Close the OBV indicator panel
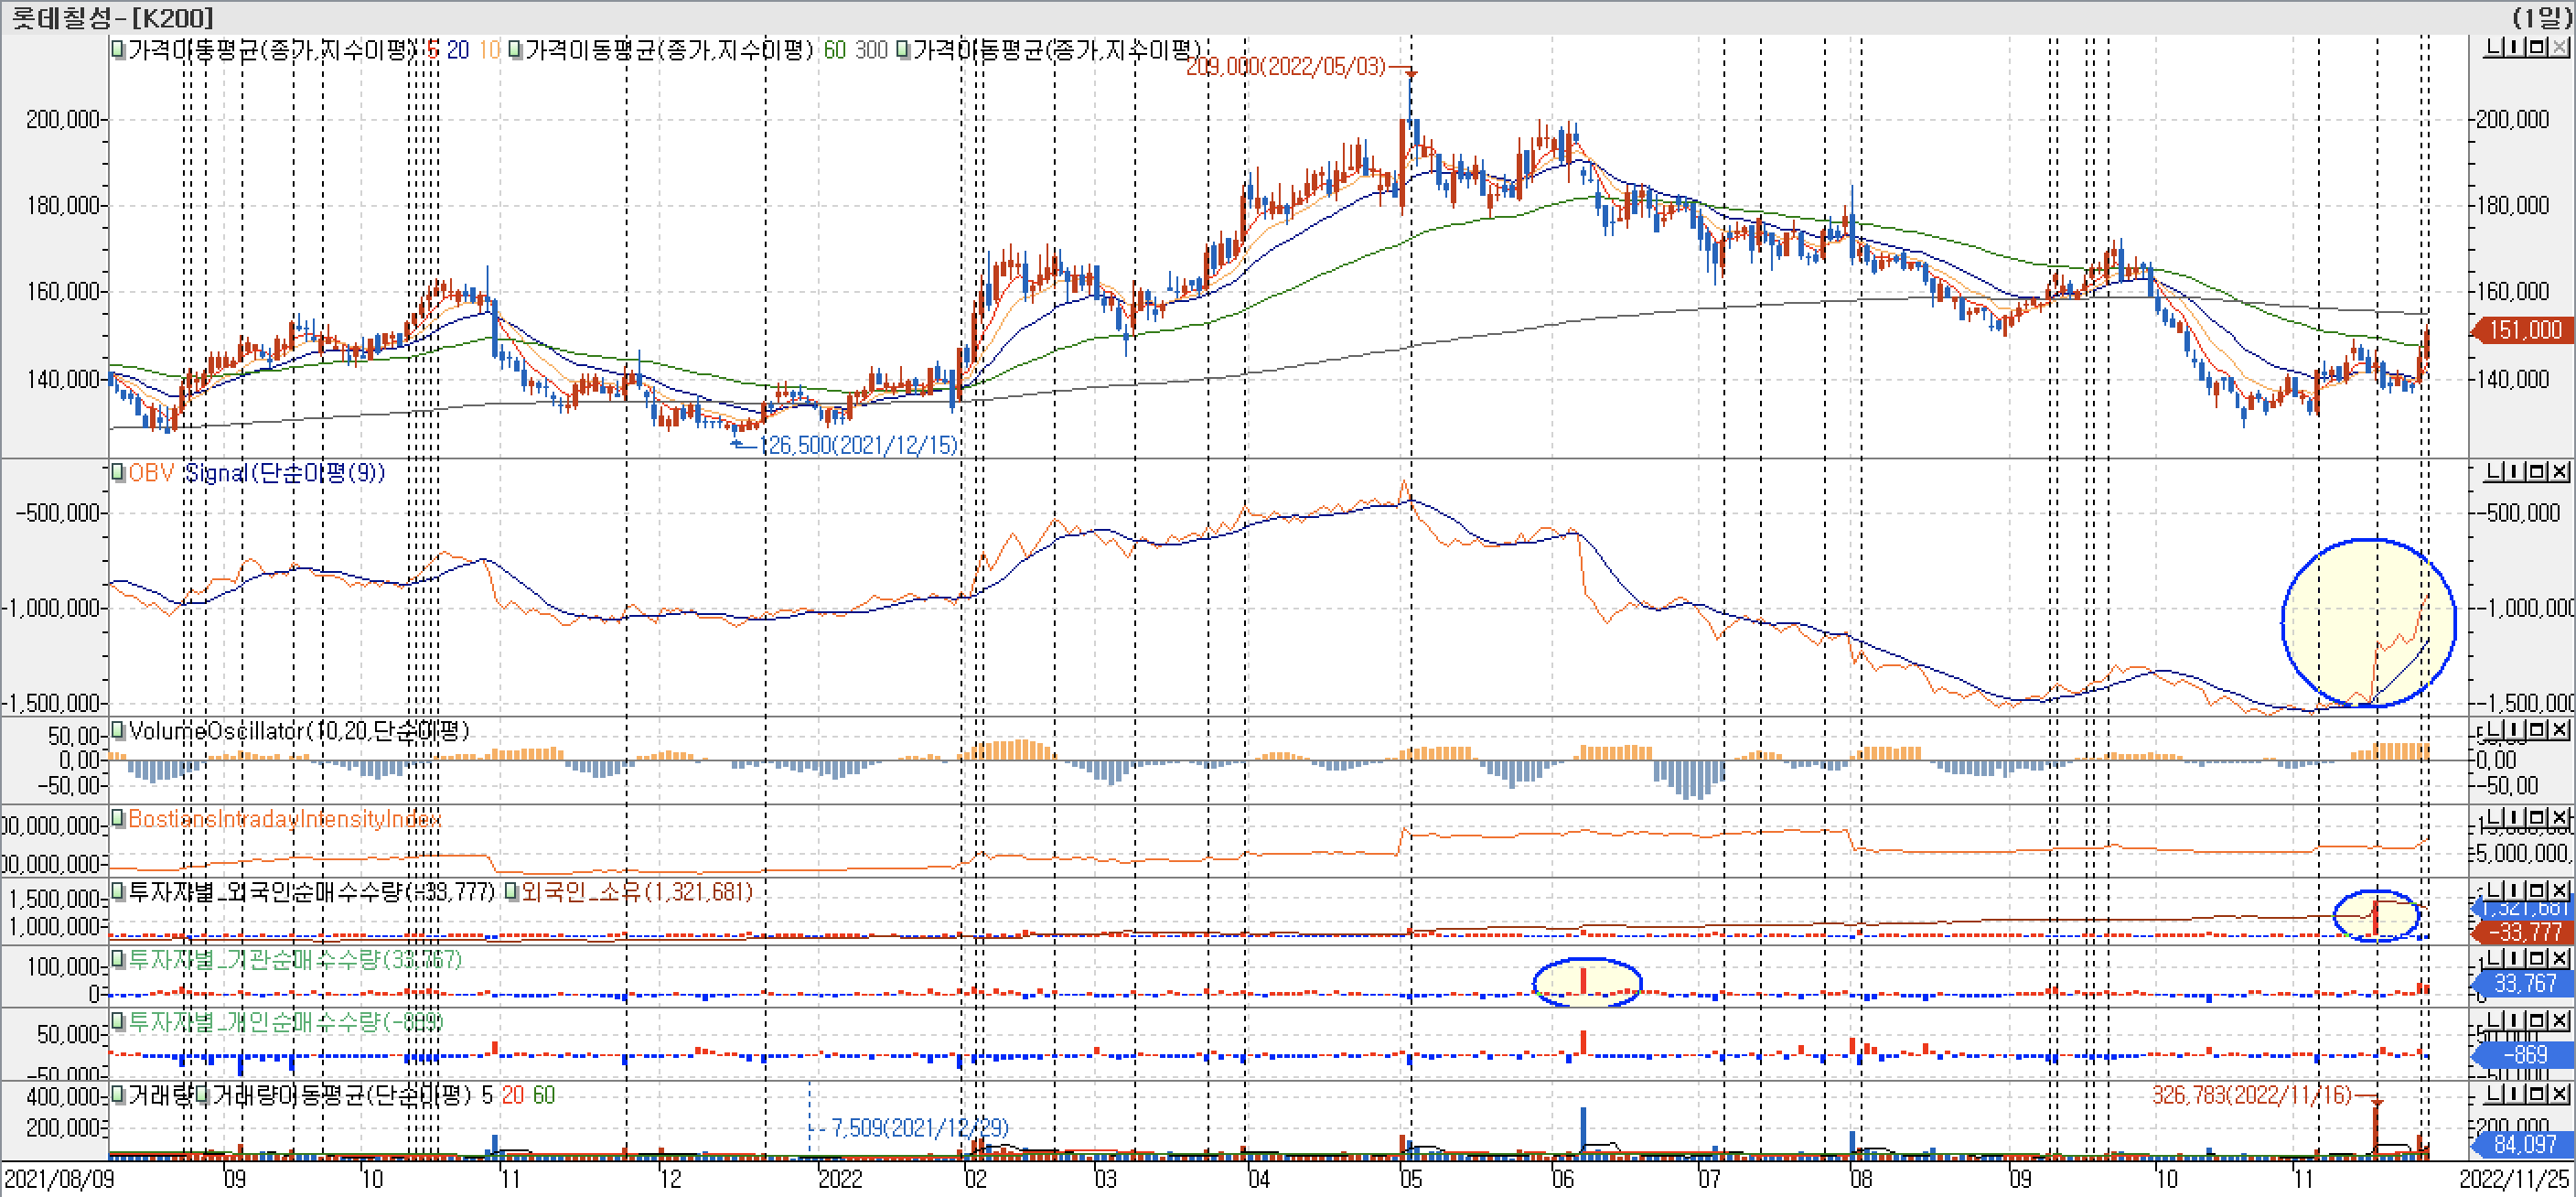 pyautogui.click(x=2560, y=471)
